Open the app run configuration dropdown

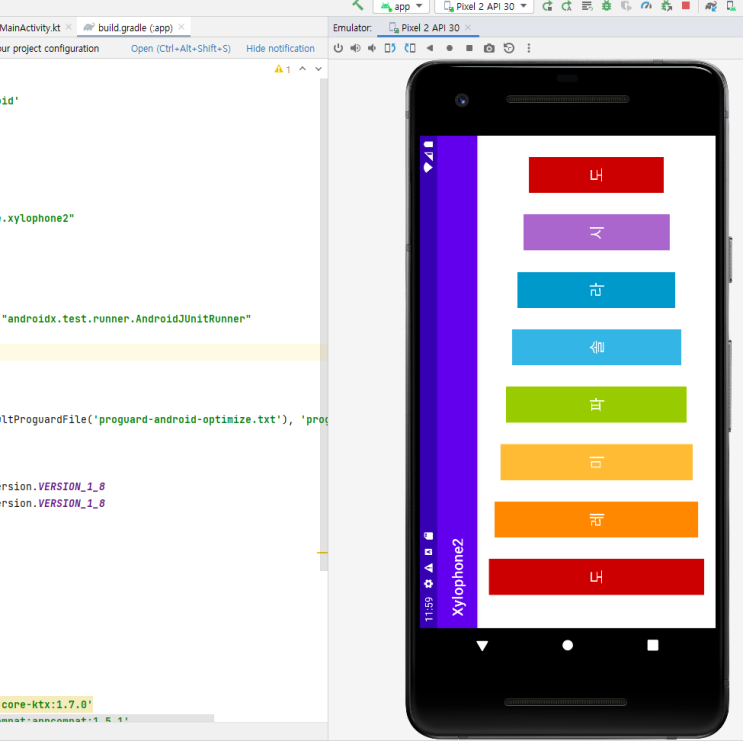click(x=401, y=6)
